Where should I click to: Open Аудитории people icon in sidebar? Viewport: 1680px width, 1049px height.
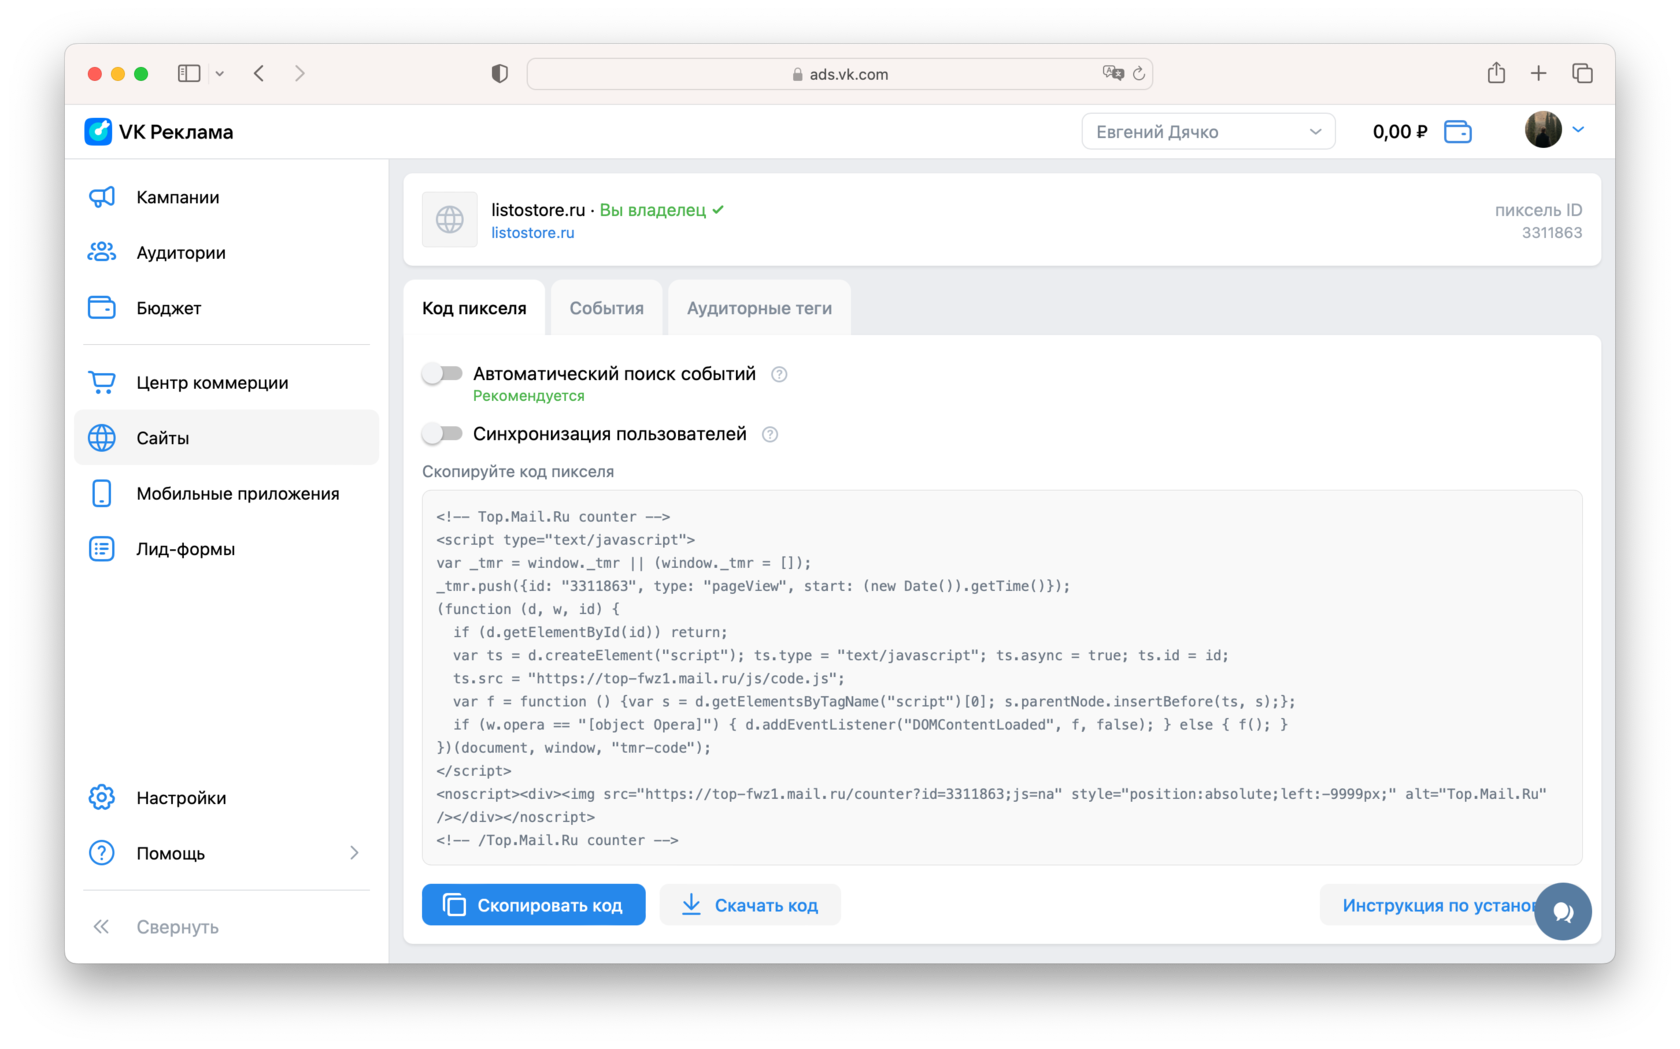click(102, 252)
